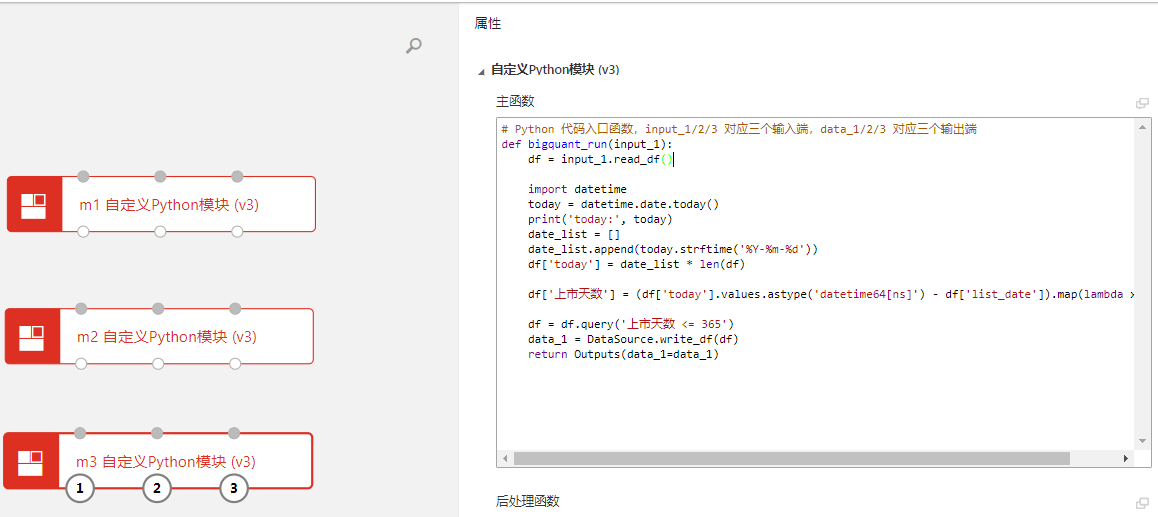Click output port 3 of m3
This screenshot has width=1158, height=517.
(234, 489)
